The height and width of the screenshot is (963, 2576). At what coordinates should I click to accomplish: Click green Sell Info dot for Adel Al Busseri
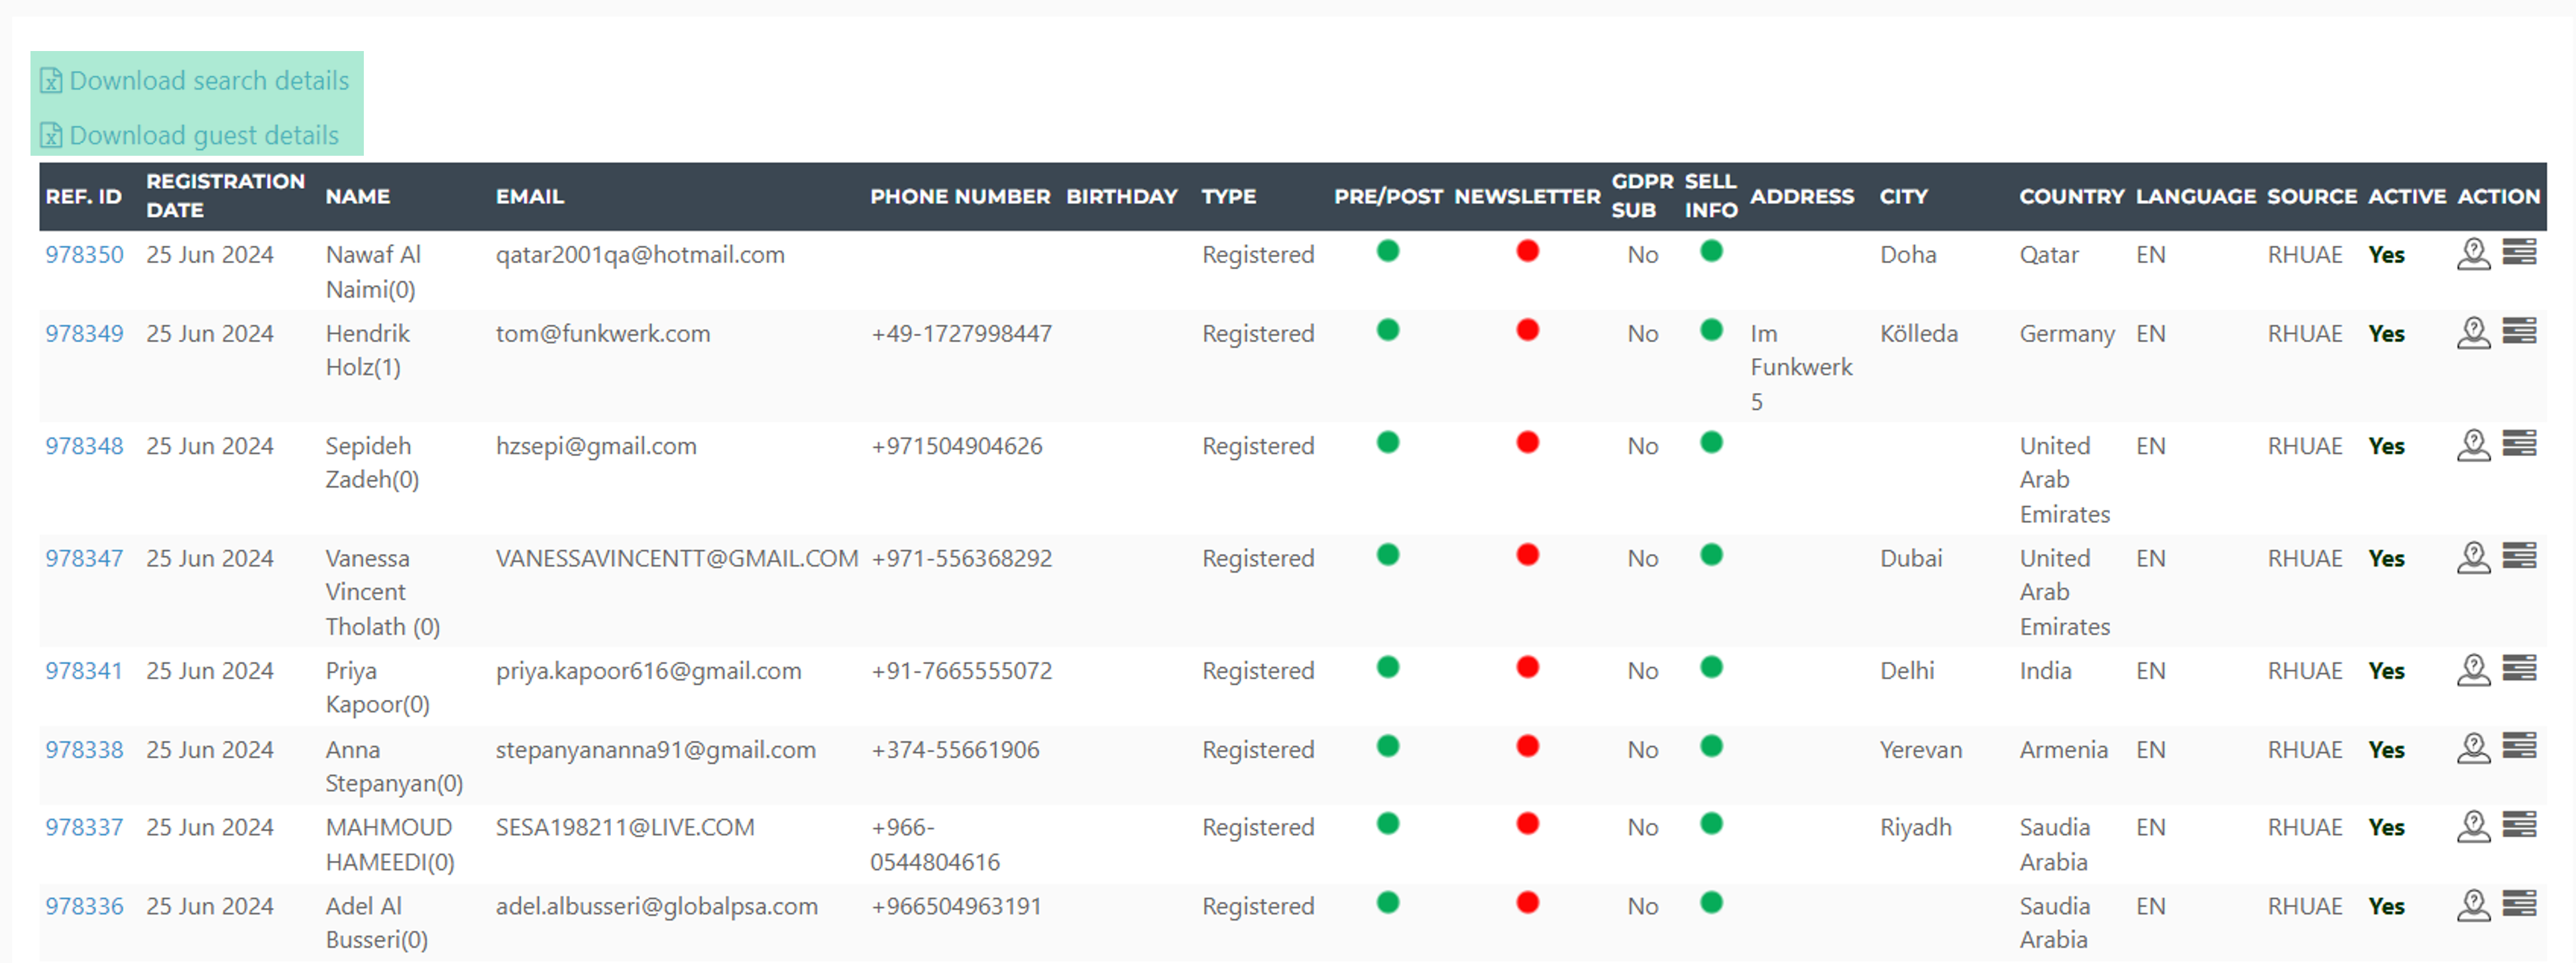pyautogui.click(x=1711, y=903)
